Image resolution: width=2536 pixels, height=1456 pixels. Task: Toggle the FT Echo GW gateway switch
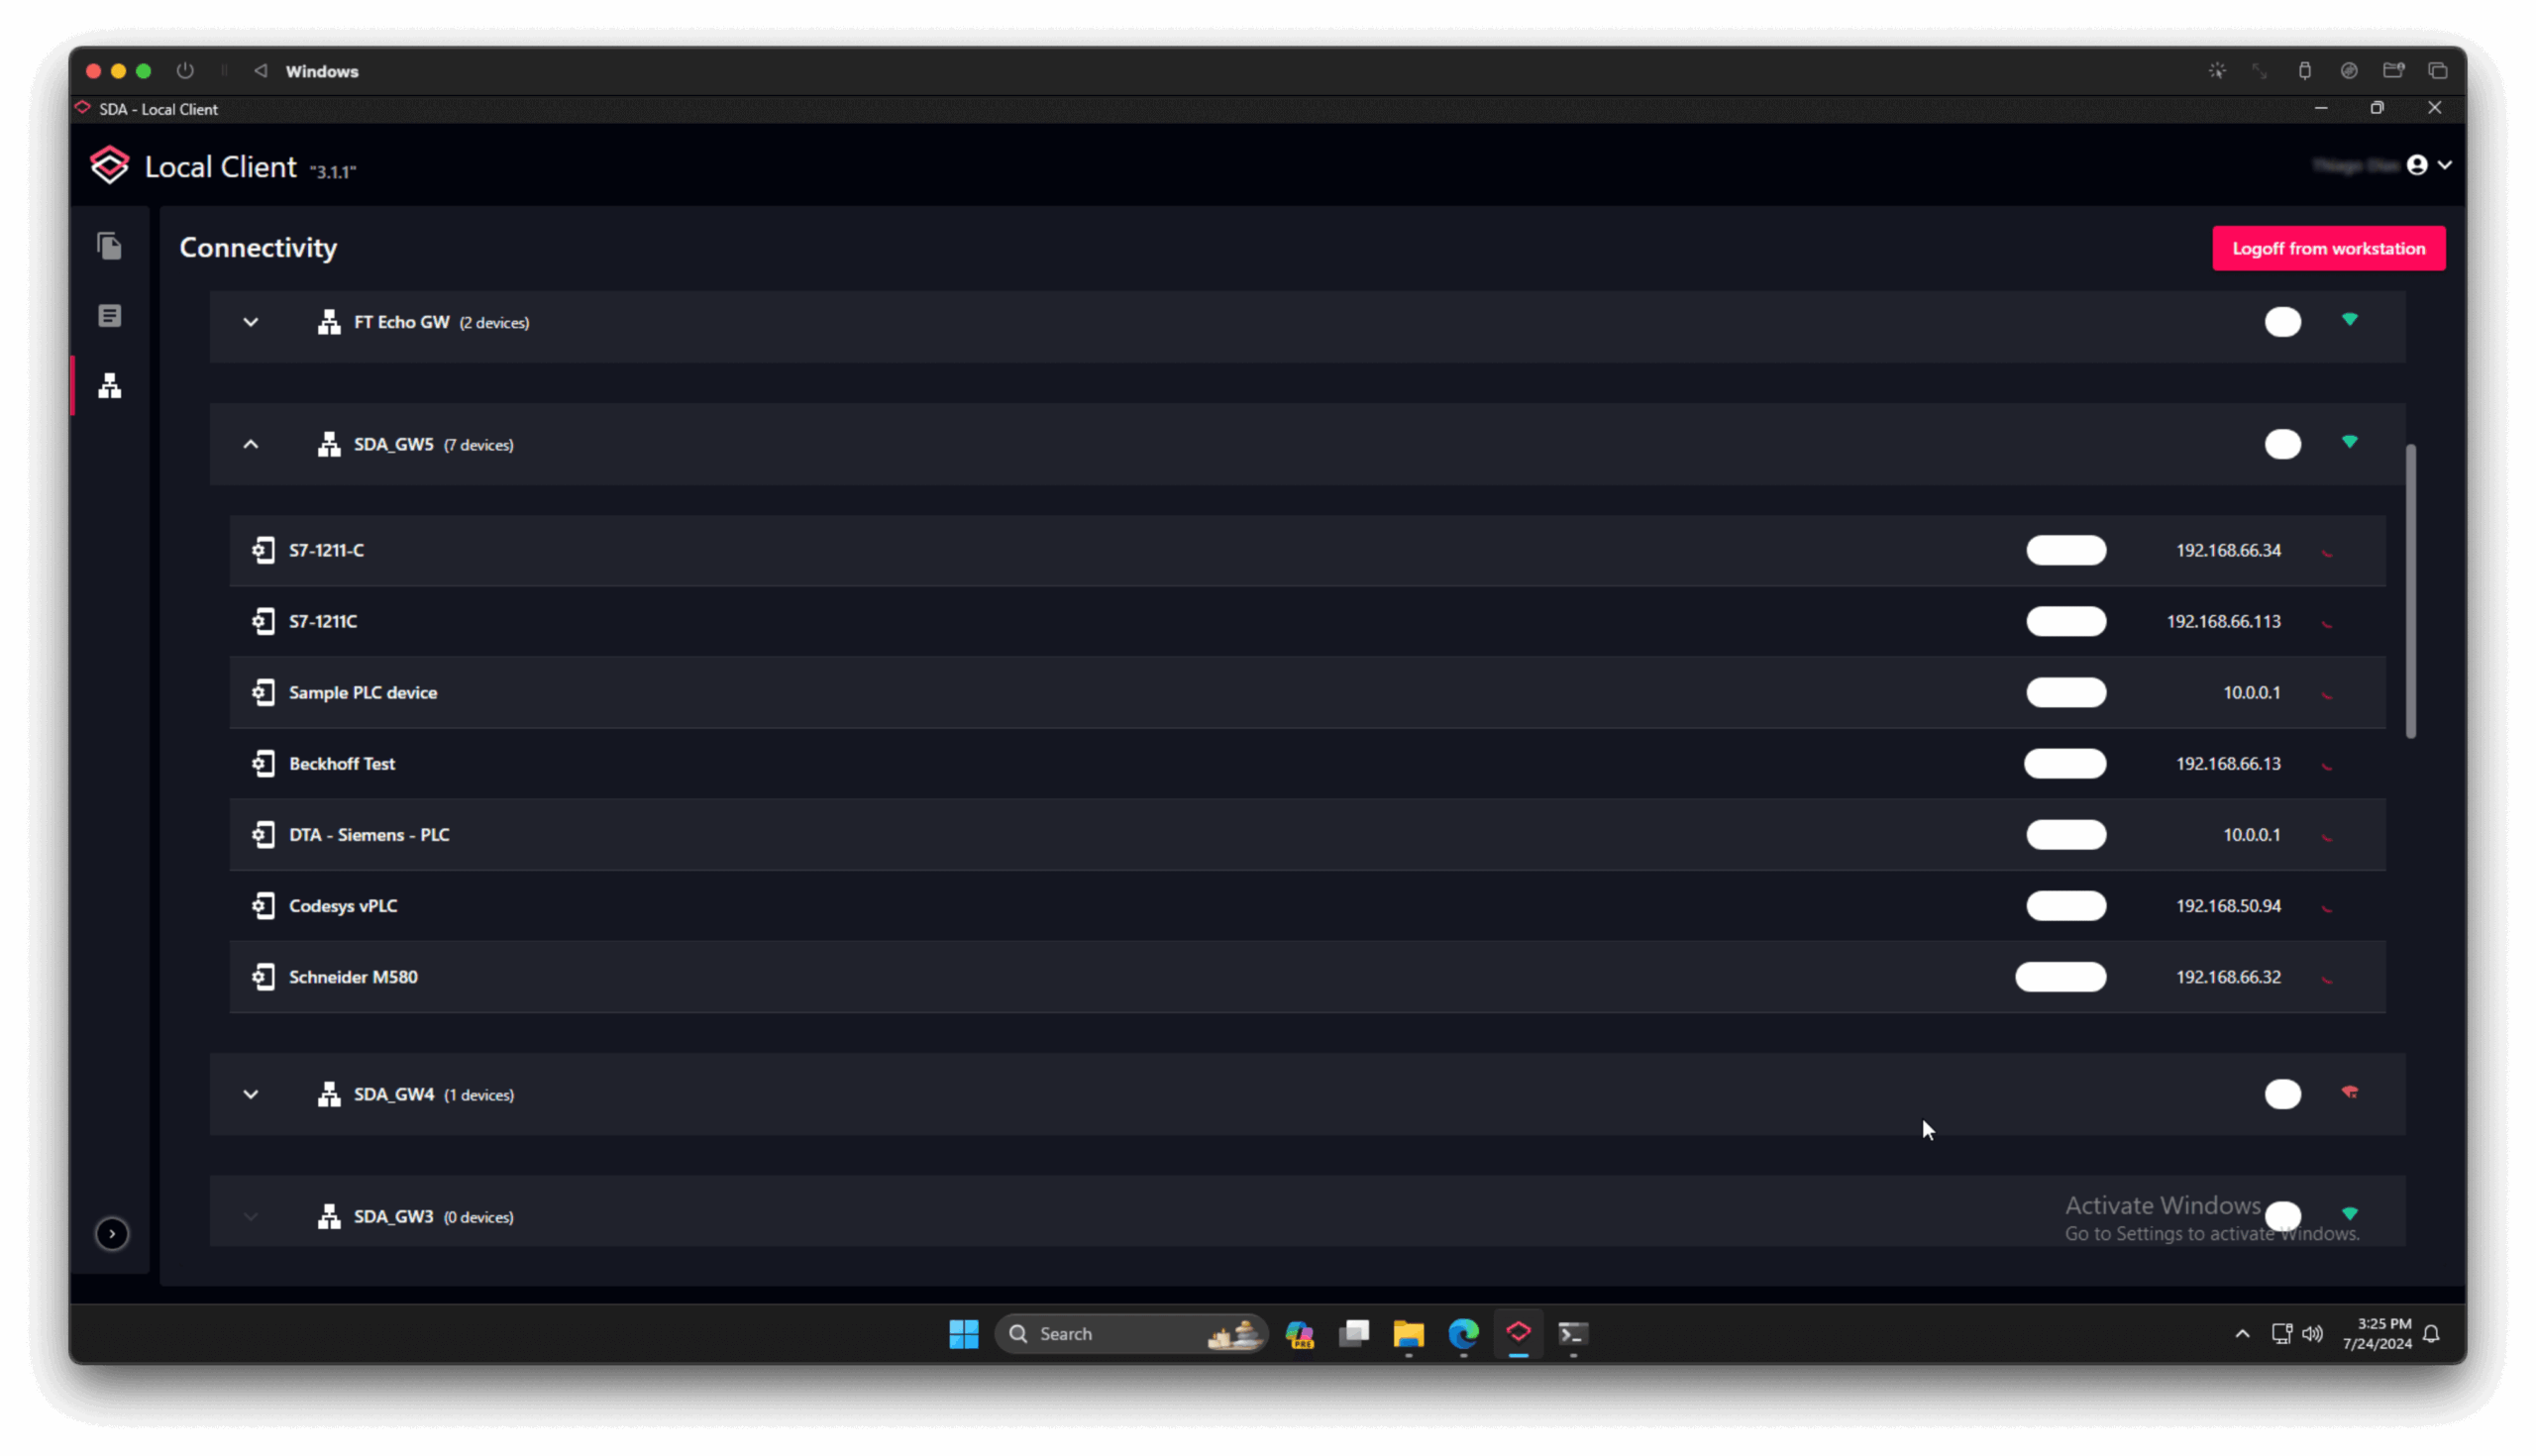tap(2282, 322)
